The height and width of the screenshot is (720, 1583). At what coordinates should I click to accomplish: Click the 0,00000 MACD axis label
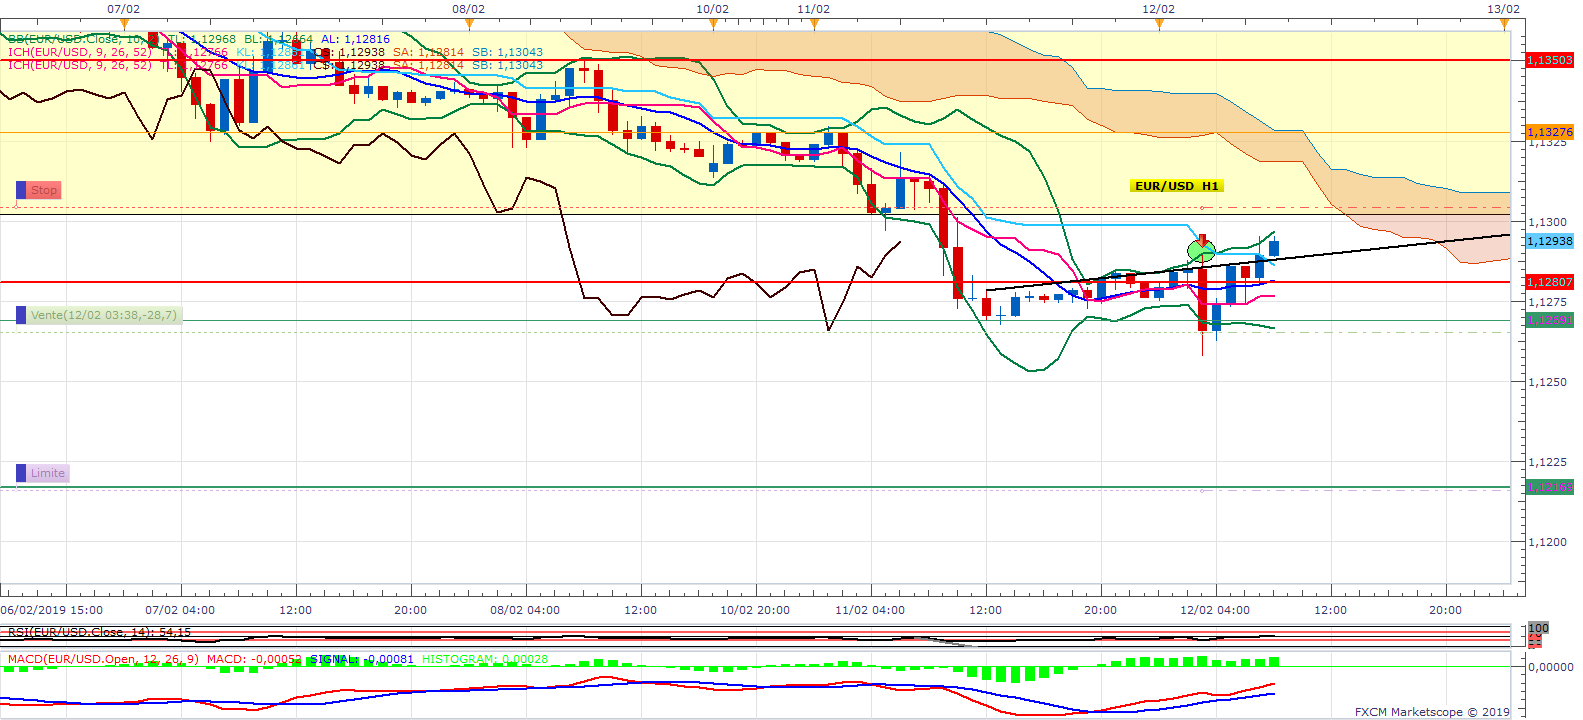tap(1552, 667)
